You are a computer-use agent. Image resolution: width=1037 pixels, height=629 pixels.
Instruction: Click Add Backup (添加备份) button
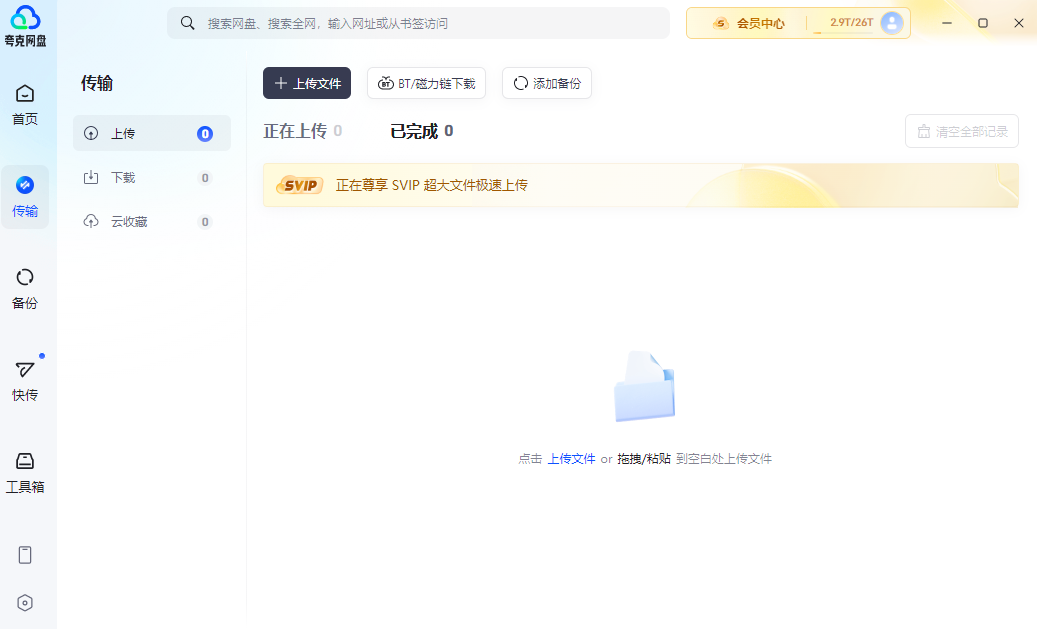(547, 84)
